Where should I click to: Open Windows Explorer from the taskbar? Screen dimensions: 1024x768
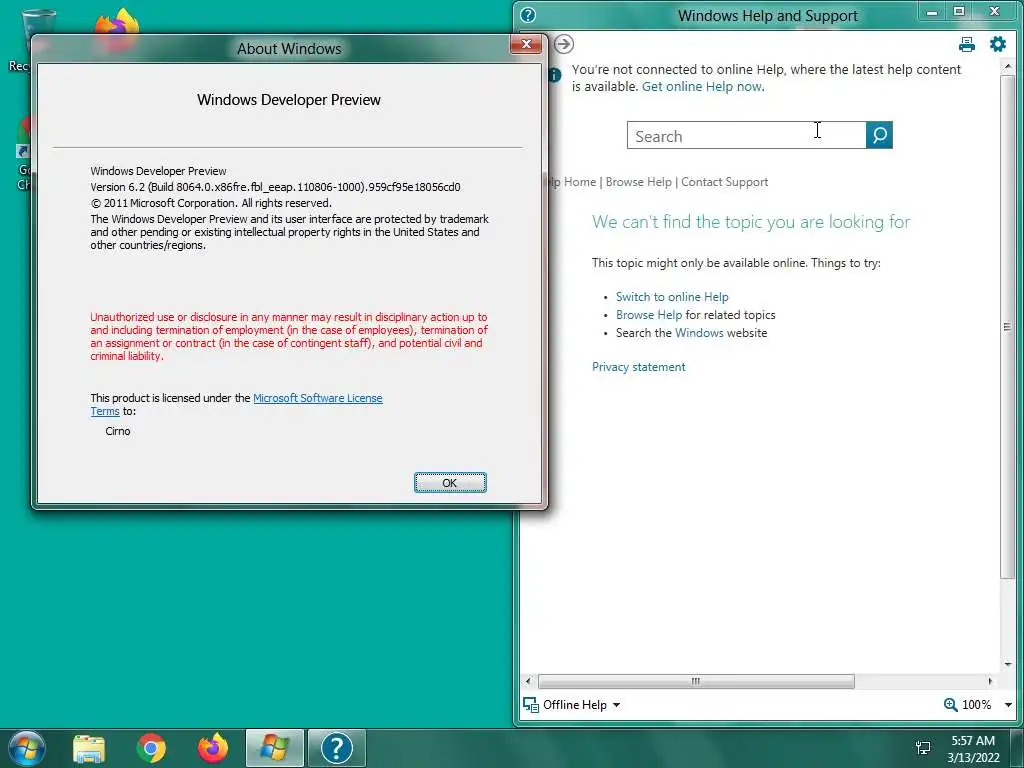point(89,748)
